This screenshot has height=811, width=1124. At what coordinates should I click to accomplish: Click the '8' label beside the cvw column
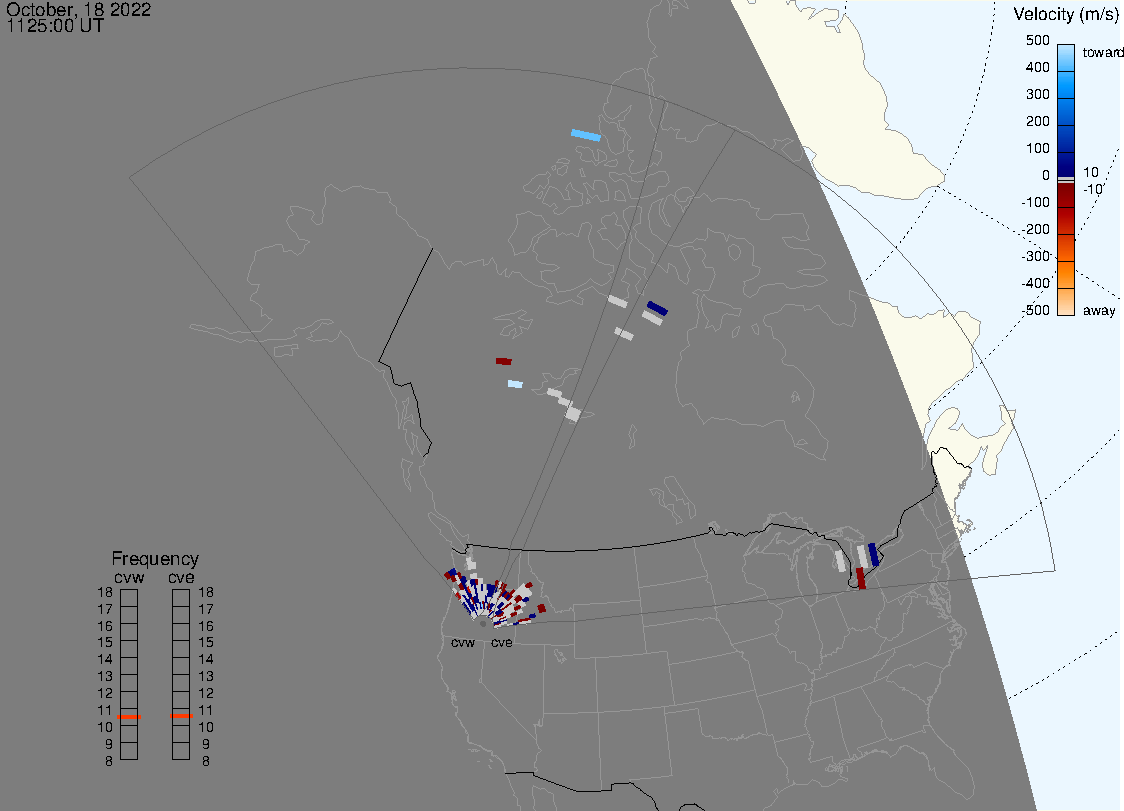coord(109,762)
